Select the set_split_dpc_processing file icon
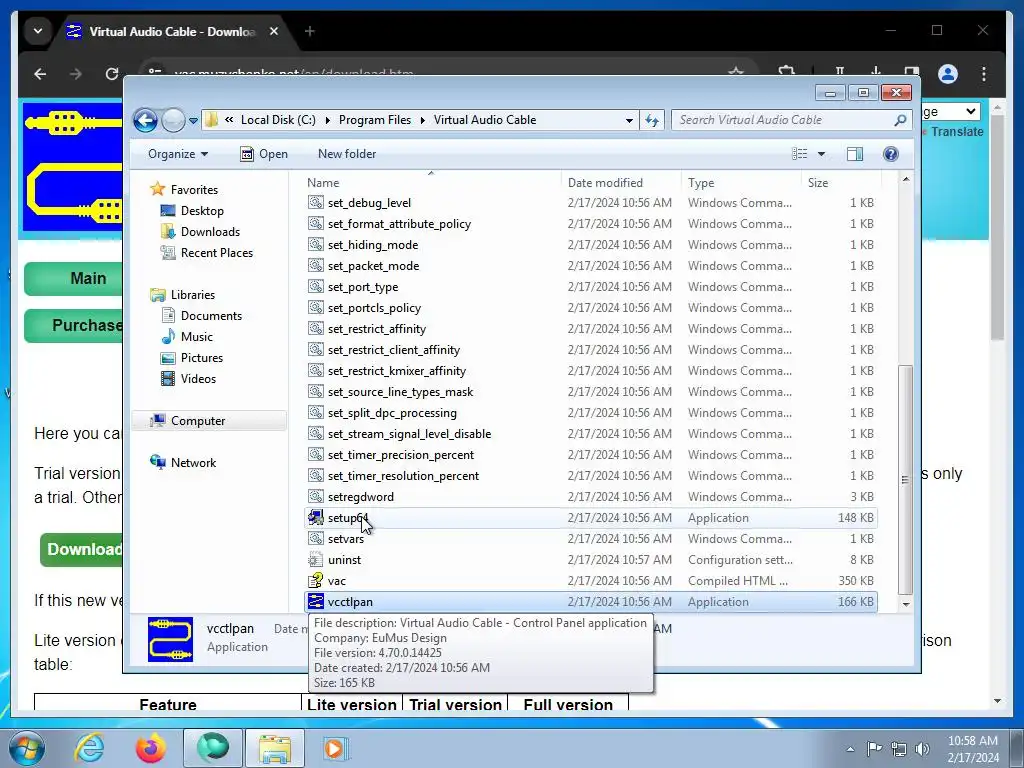The width and height of the screenshot is (1024, 768). pyautogui.click(x=315, y=413)
